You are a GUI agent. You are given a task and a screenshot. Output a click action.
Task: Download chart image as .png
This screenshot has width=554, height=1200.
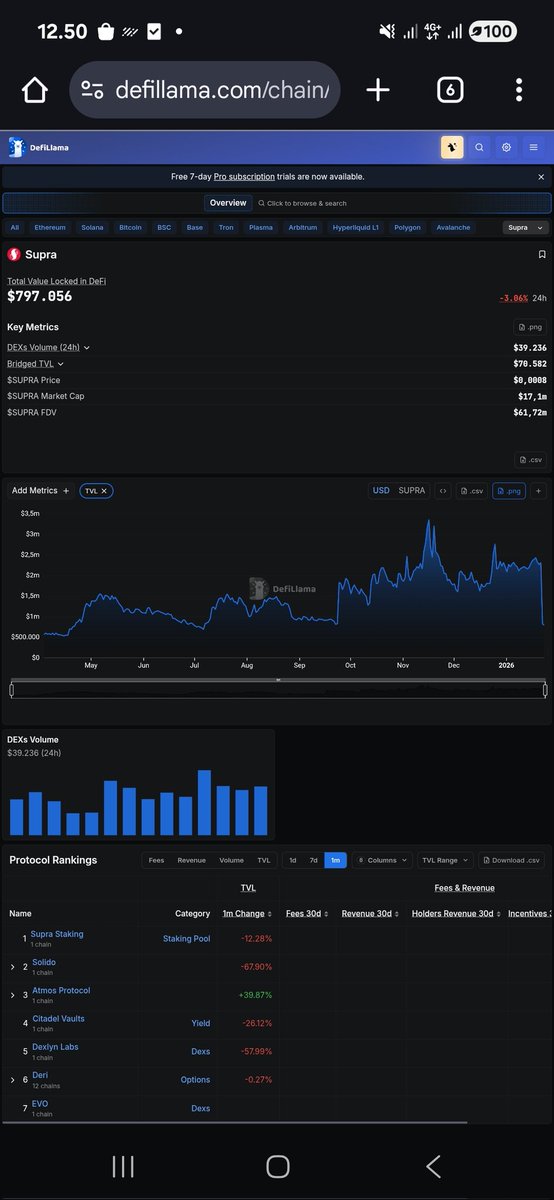tap(509, 491)
